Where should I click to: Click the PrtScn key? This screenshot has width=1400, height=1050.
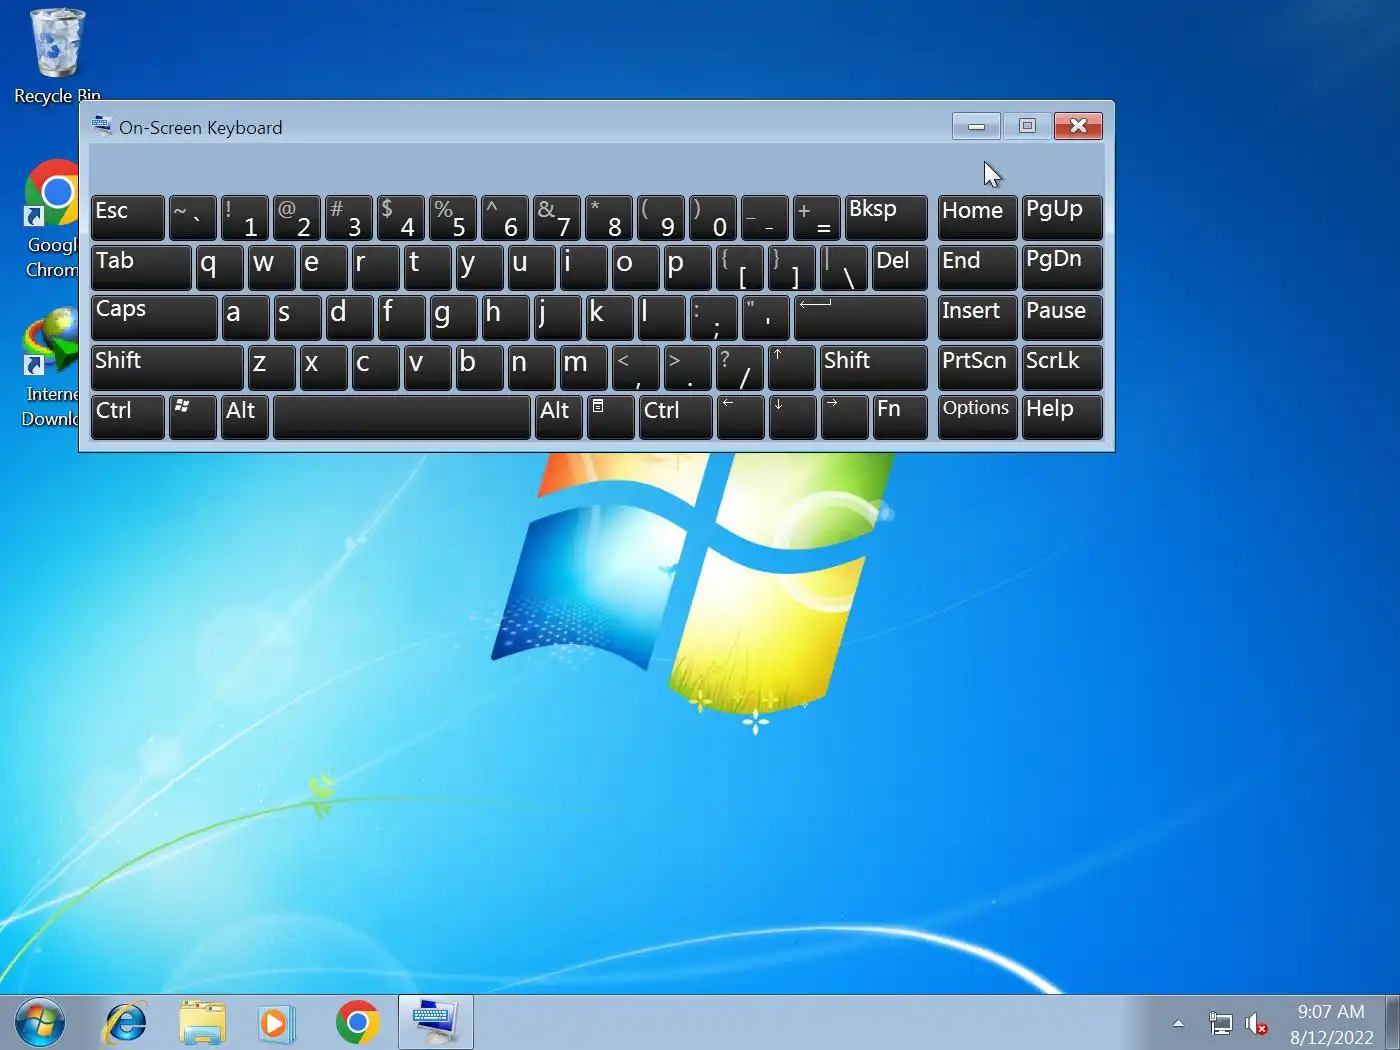coord(977,367)
